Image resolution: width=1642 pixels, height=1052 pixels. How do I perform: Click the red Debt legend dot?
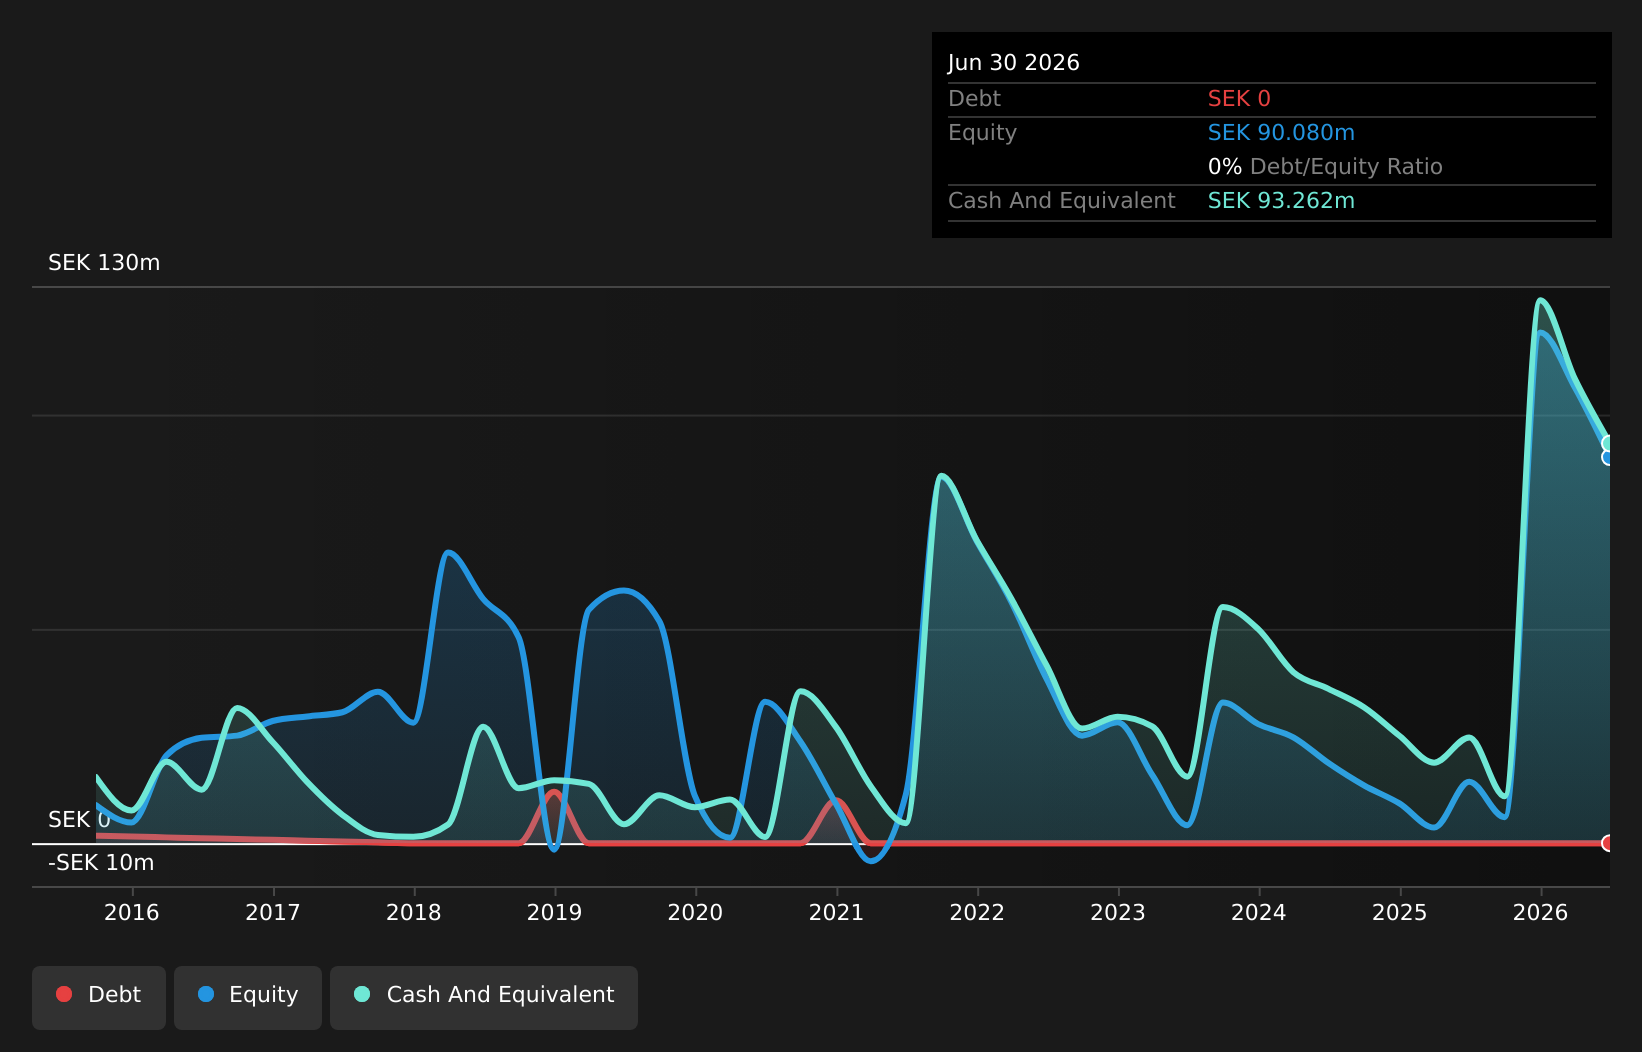(x=64, y=994)
